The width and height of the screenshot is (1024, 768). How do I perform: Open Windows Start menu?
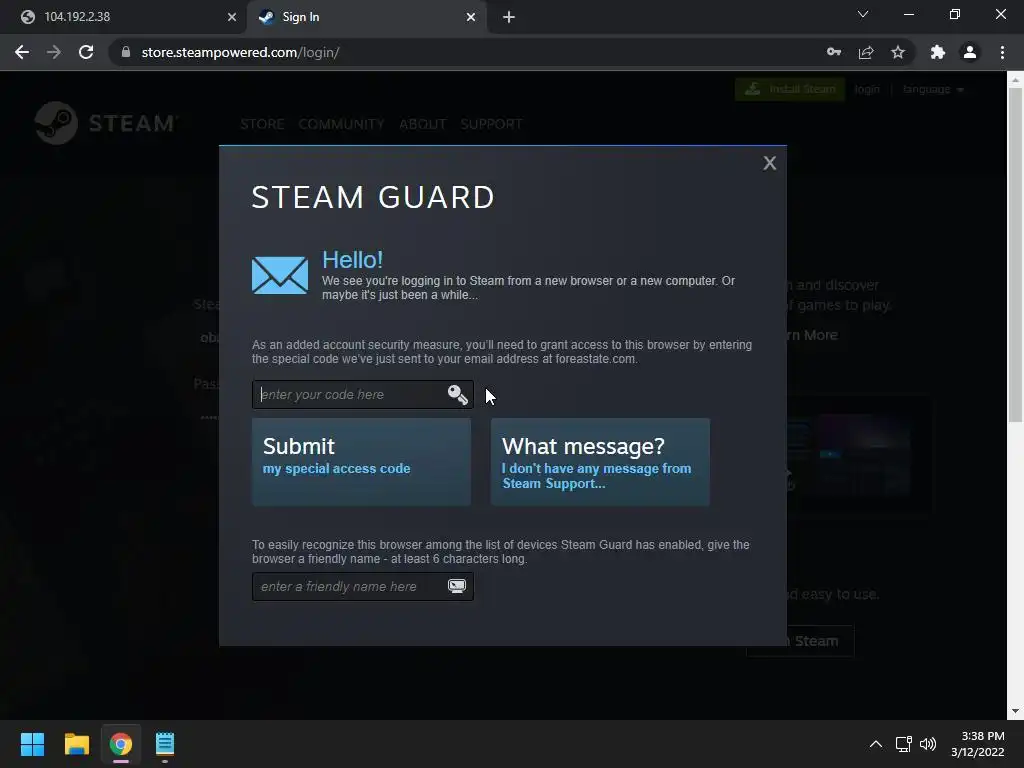click(x=32, y=744)
